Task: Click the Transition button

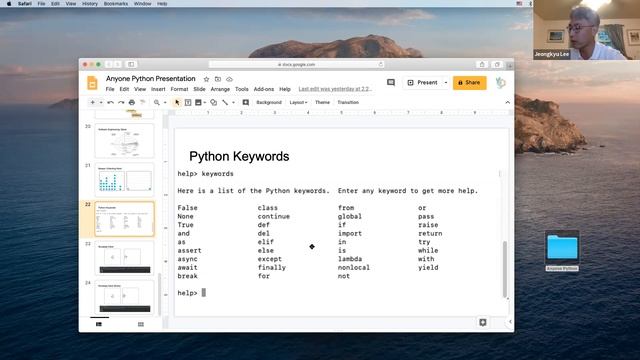Action: [348, 102]
